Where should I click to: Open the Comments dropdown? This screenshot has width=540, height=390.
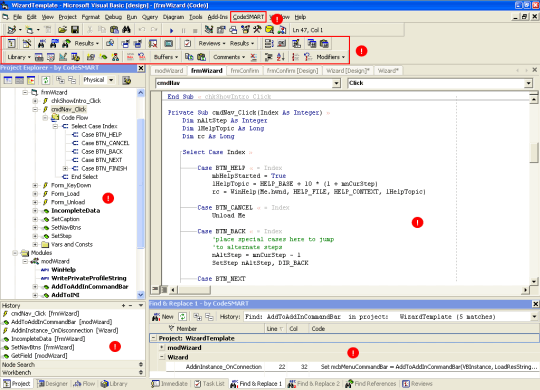click(x=229, y=57)
